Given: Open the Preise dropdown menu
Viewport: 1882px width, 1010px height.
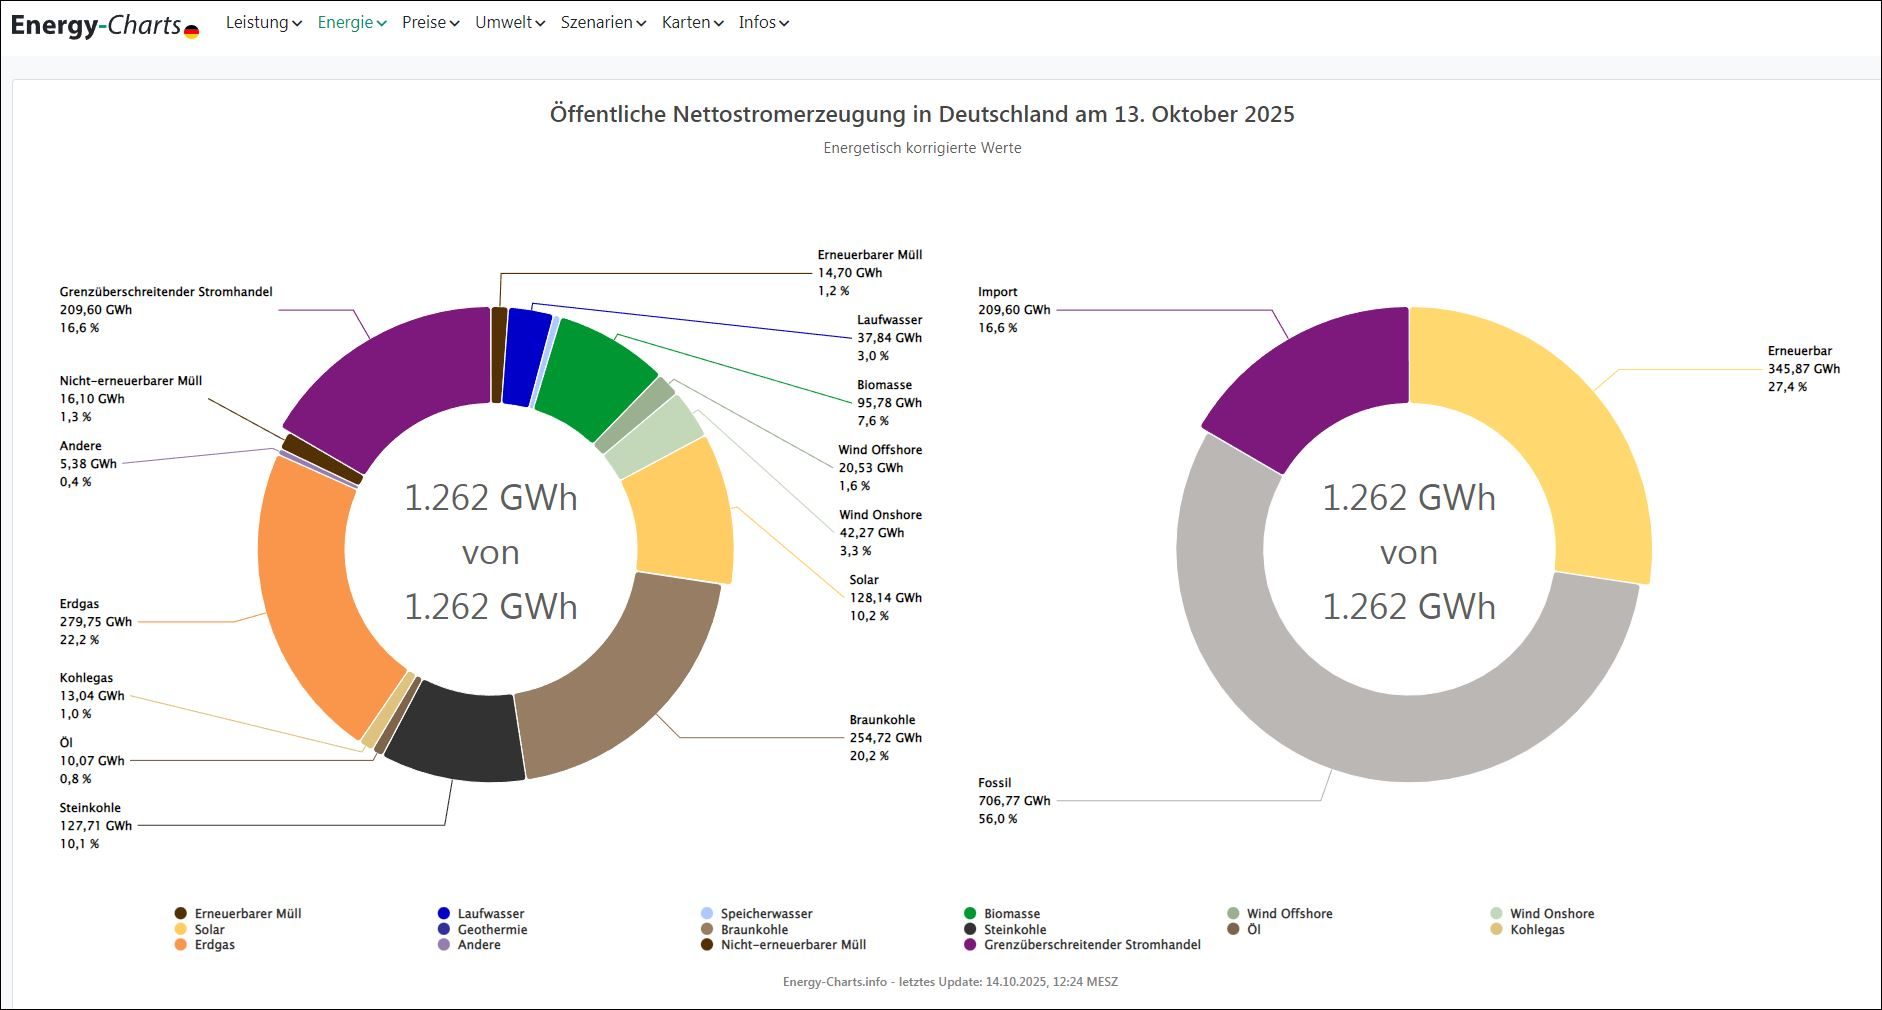Looking at the screenshot, I should [x=430, y=22].
